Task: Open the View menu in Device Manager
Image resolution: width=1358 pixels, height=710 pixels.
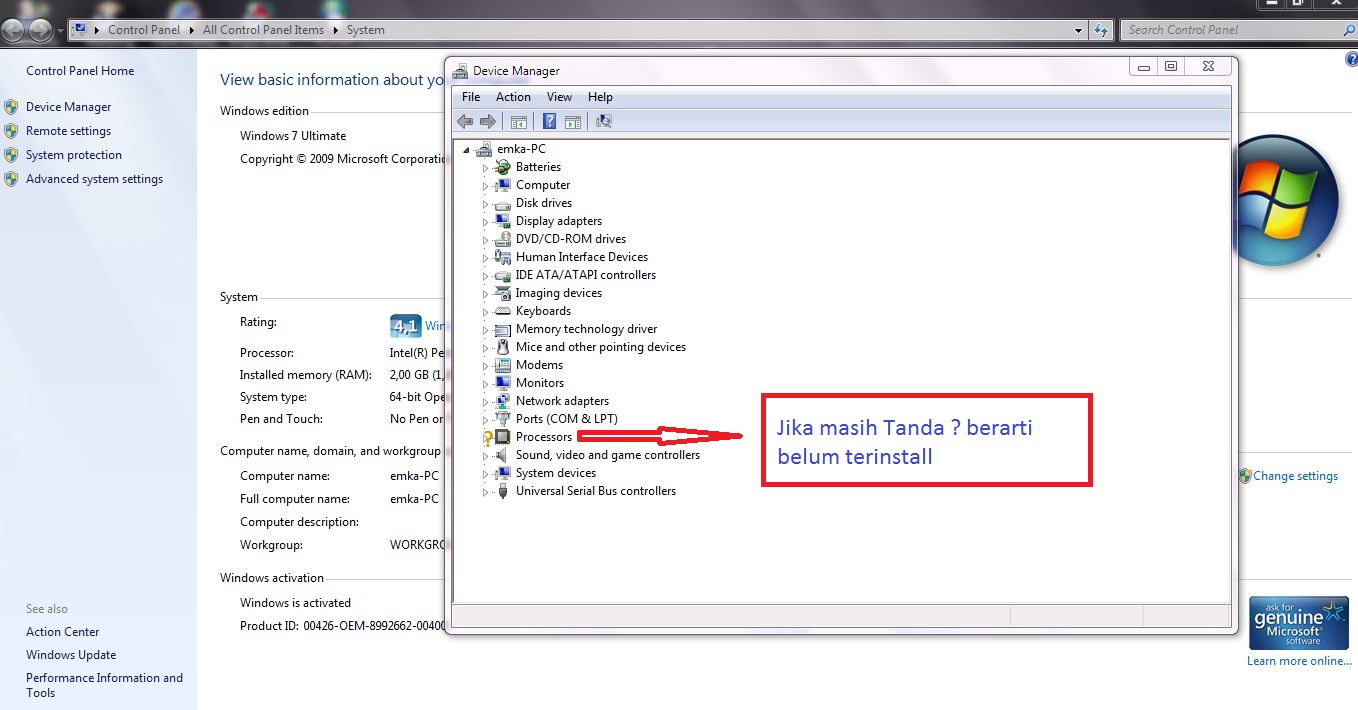Action: point(559,97)
